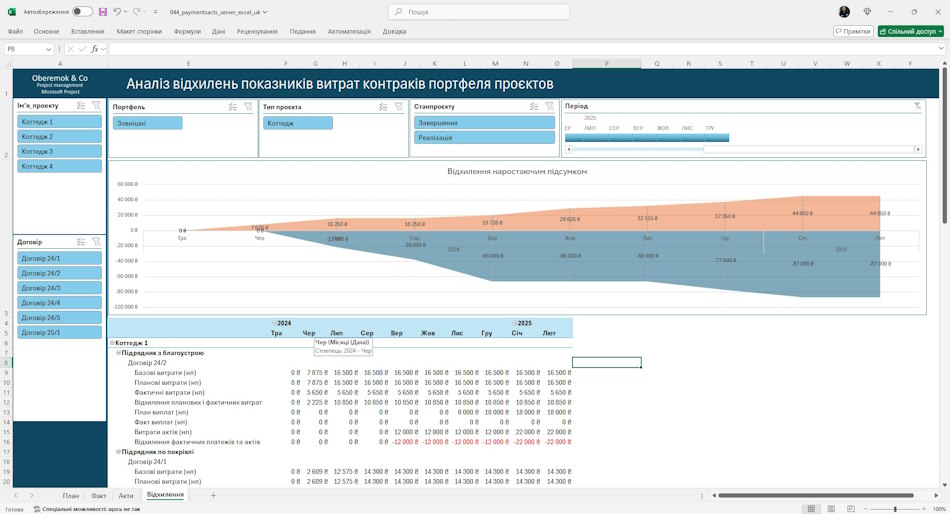This screenshot has height=514, width=950.
Task: Clear the Період timeline filter
Action: click(x=917, y=106)
